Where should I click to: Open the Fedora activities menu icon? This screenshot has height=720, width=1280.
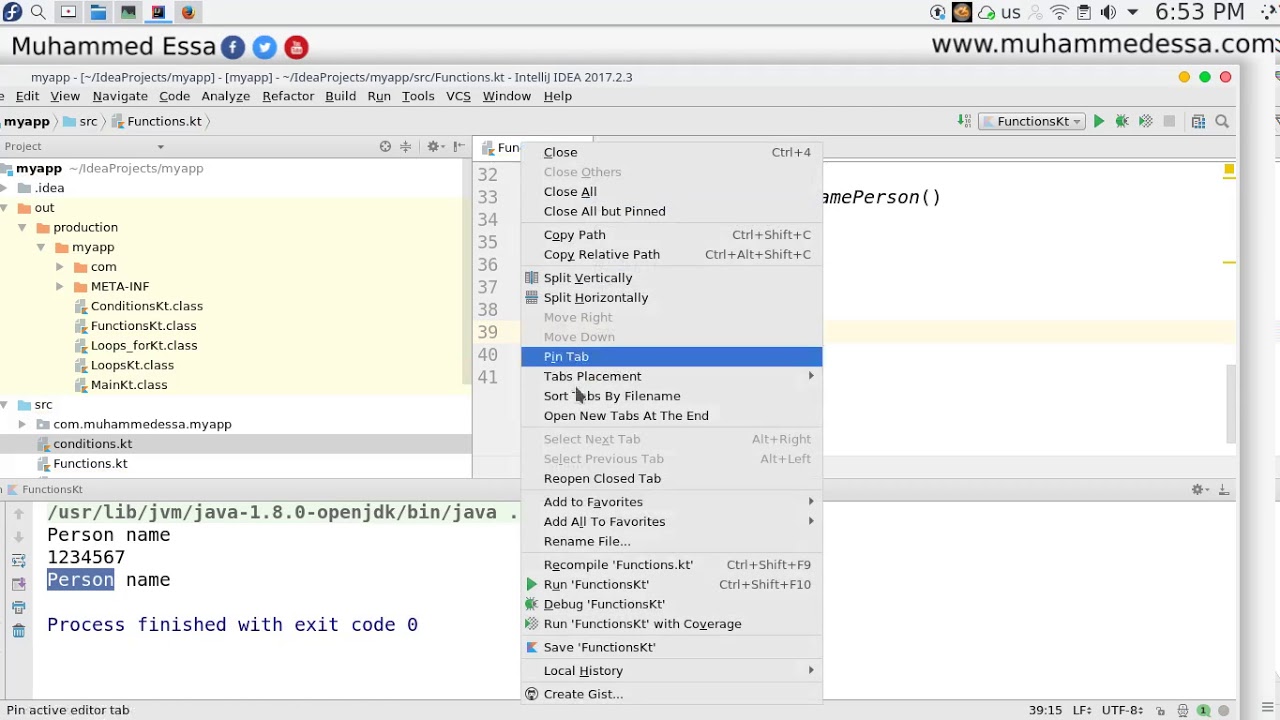click(x=11, y=12)
